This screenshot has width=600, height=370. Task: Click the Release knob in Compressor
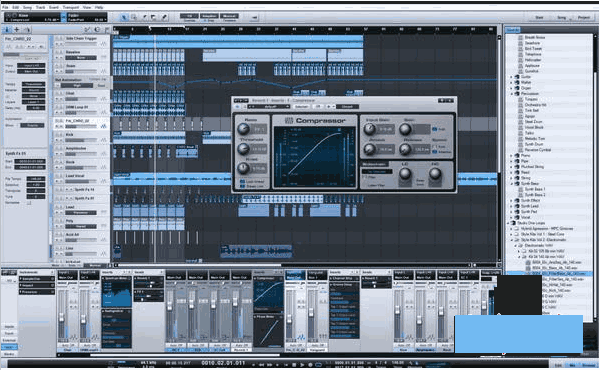[405, 149]
